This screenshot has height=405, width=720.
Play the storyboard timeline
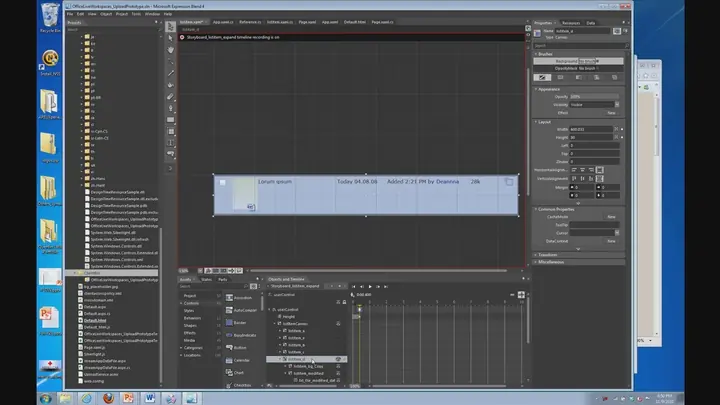(370, 287)
